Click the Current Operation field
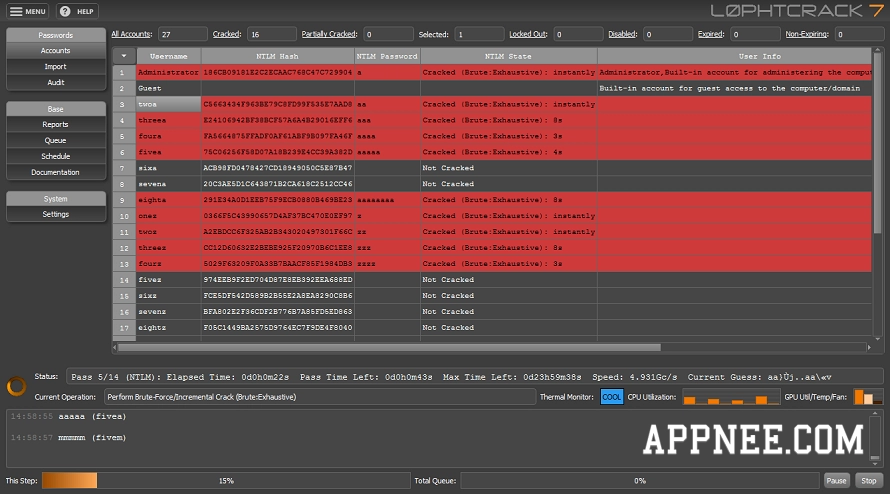890x494 pixels. click(320, 397)
